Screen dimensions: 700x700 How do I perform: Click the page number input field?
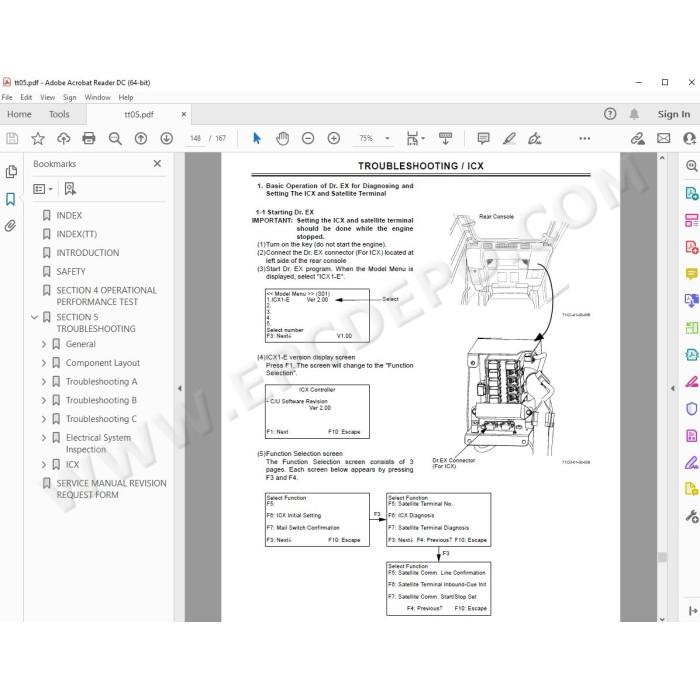click(x=195, y=138)
